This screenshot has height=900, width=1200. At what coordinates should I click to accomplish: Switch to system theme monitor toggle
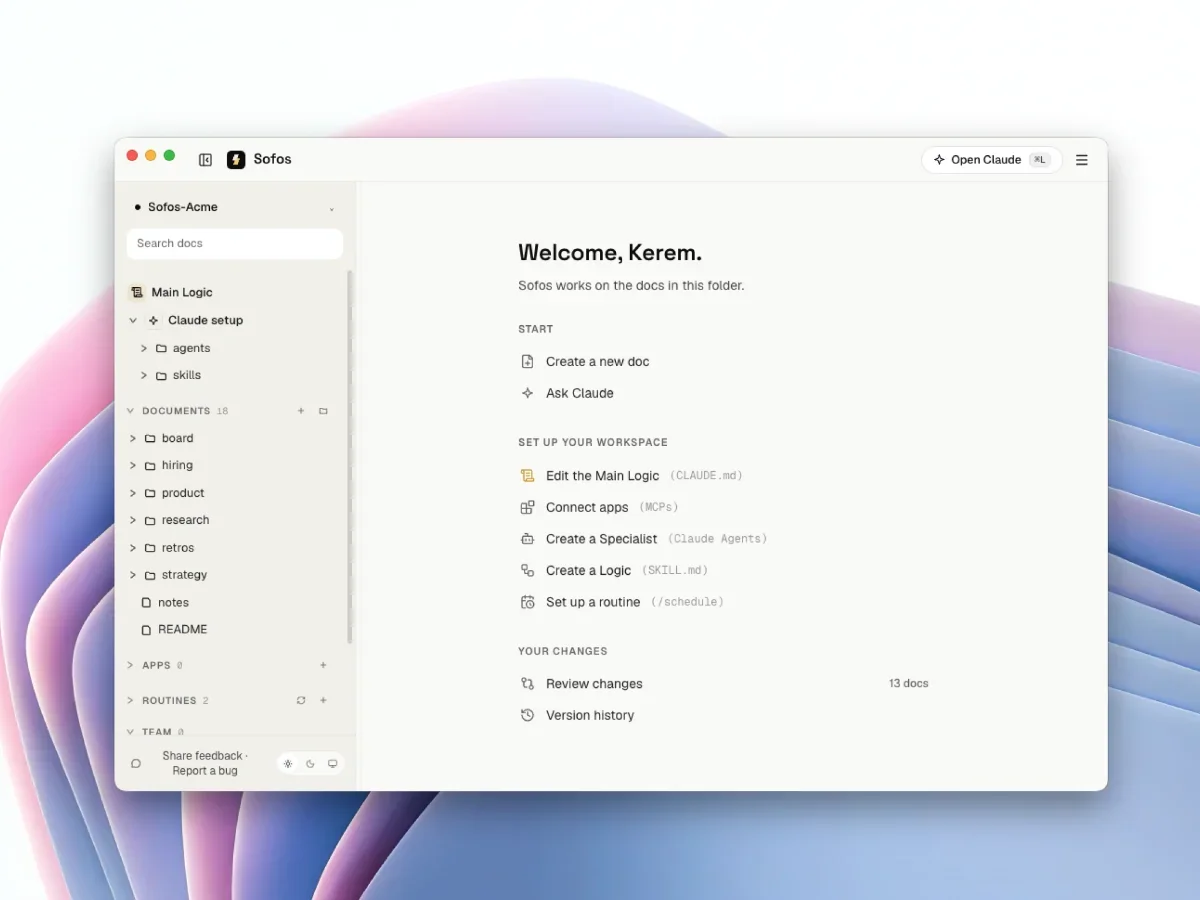[332, 764]
